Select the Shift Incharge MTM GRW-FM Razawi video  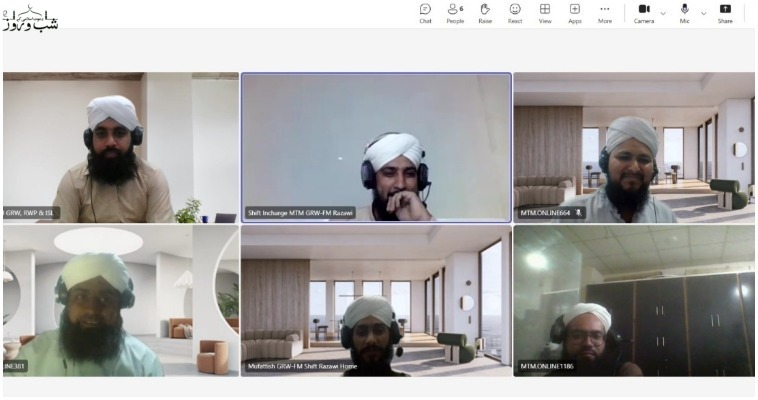(x=376, y=146)
